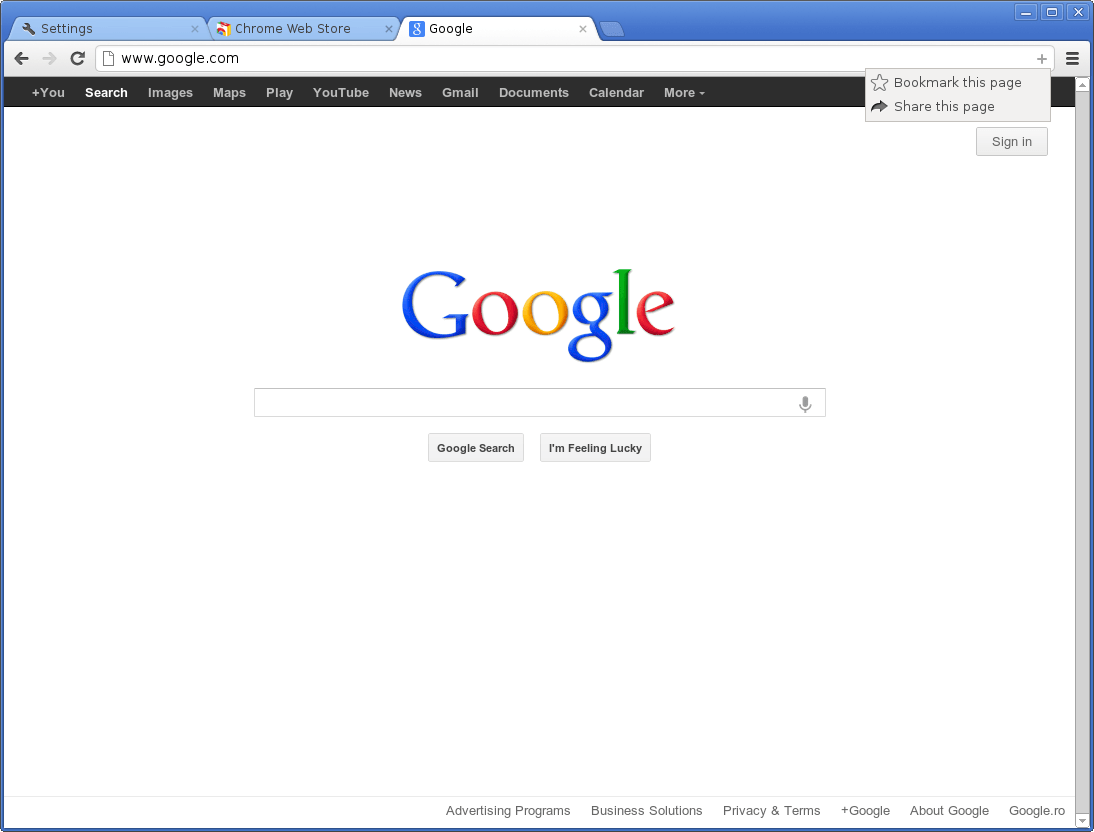
Task: Click the page icon in address bar
Action: tap(108, 59)
